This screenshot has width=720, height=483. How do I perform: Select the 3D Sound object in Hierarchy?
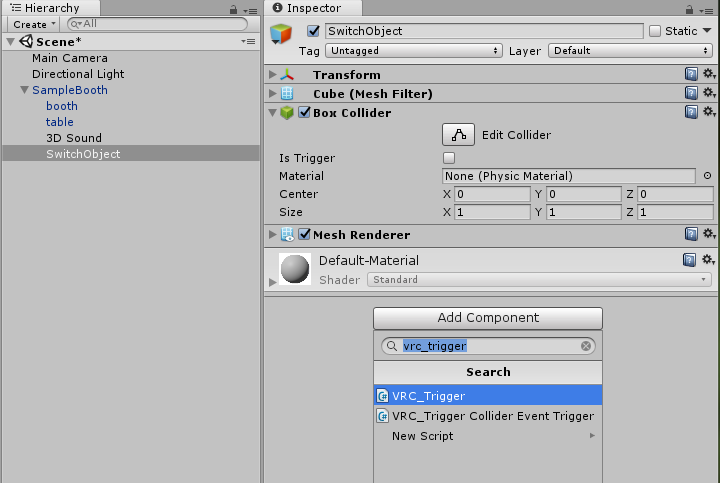(74, 138)
